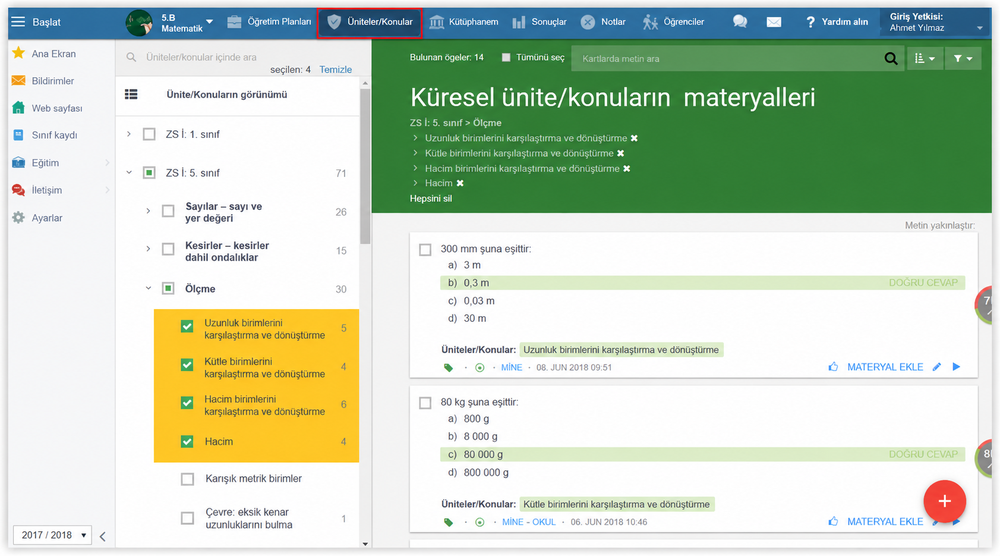This screenshot has width=1000, height=556.
Task: Check the Tümünü seç checkbox
Action: [506, 57]
